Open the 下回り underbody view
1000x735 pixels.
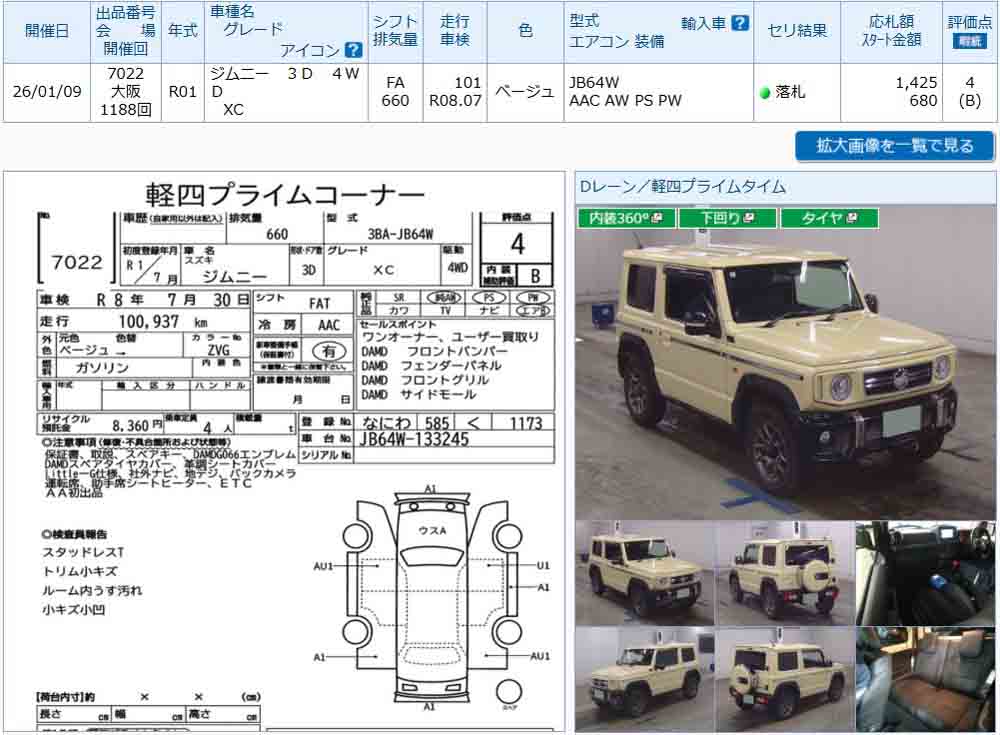pyautogui.click(x=727, y=218)
